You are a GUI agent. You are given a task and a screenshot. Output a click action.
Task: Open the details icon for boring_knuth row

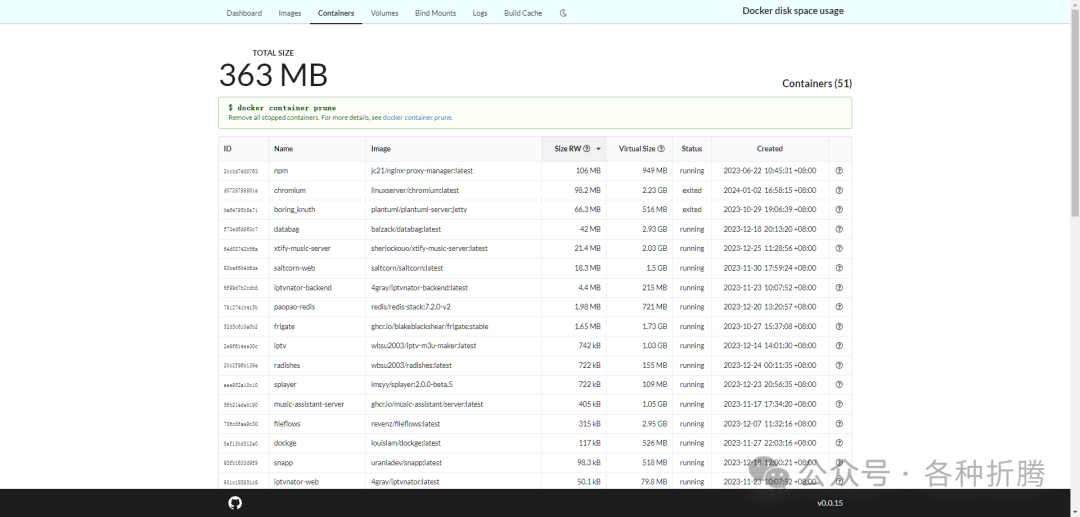point(839,209)
